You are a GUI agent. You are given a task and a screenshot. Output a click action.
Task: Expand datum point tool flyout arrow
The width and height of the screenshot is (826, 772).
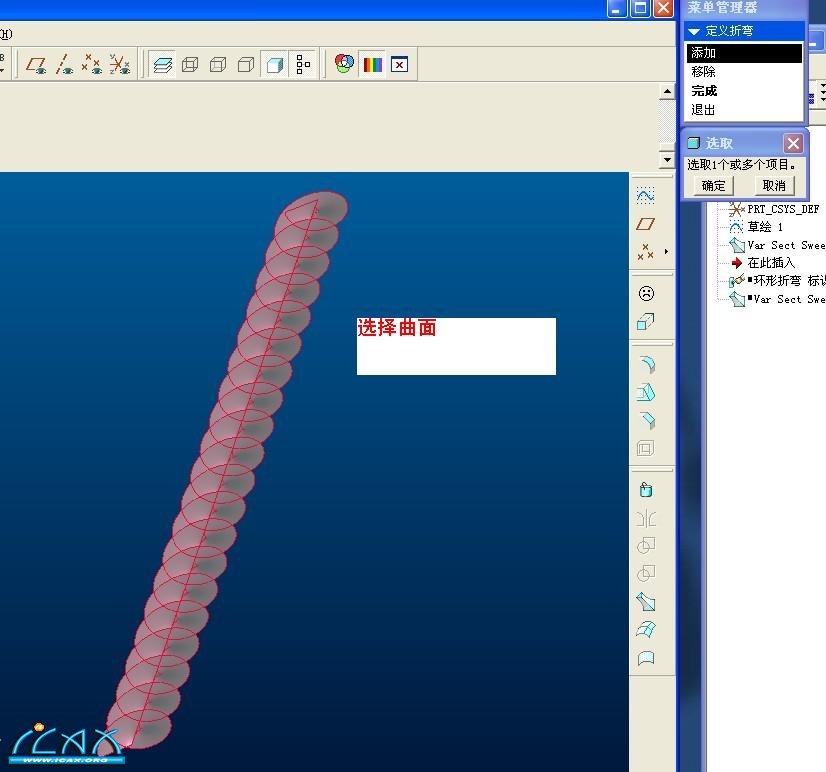point(666,252)
